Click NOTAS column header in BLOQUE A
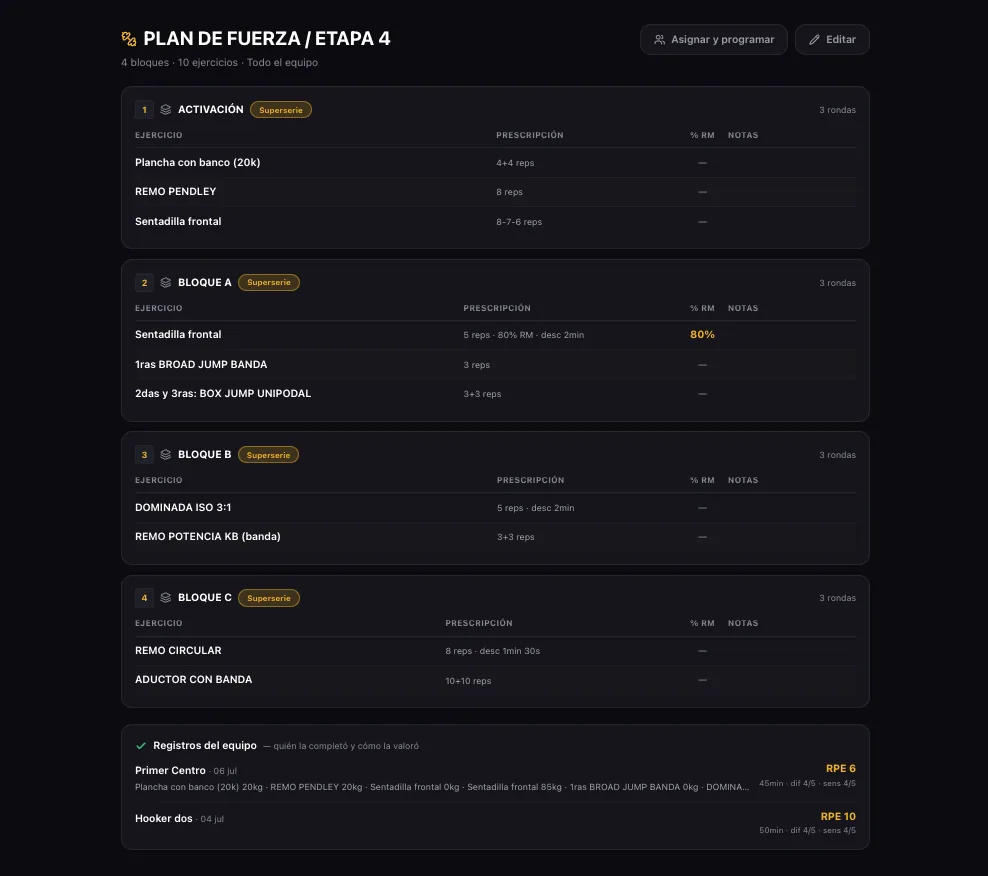 tap(743, 308)
